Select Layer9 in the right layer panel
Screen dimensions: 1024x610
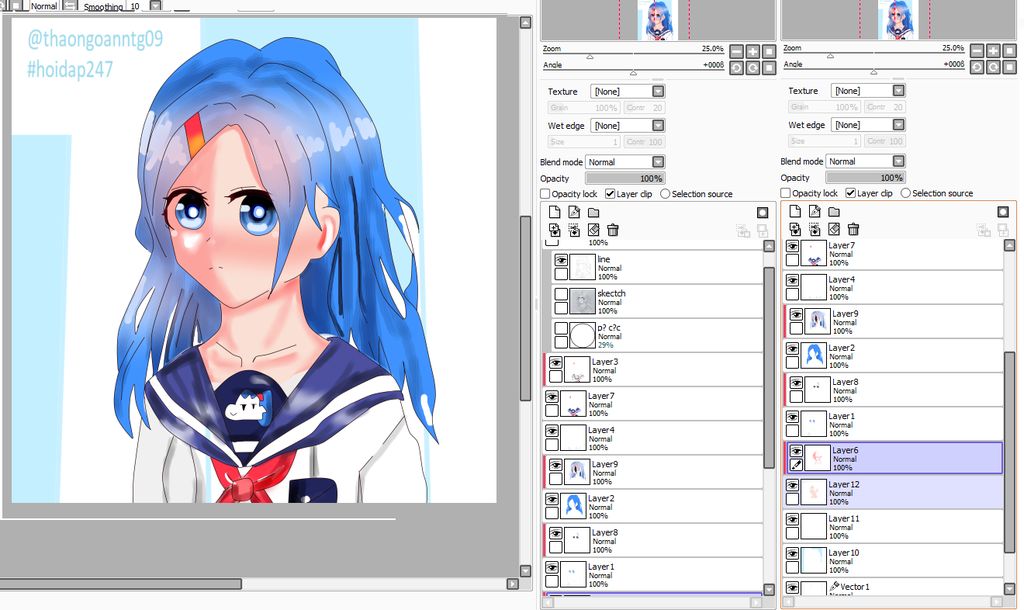tap(893, 322)
